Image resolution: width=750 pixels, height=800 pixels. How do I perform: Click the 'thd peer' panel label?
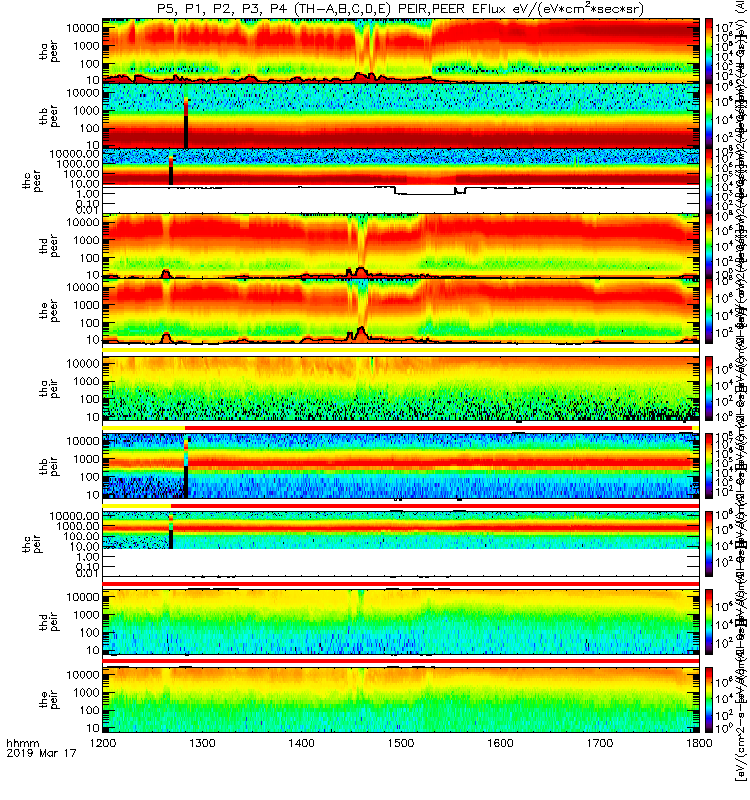pos(49,246)
